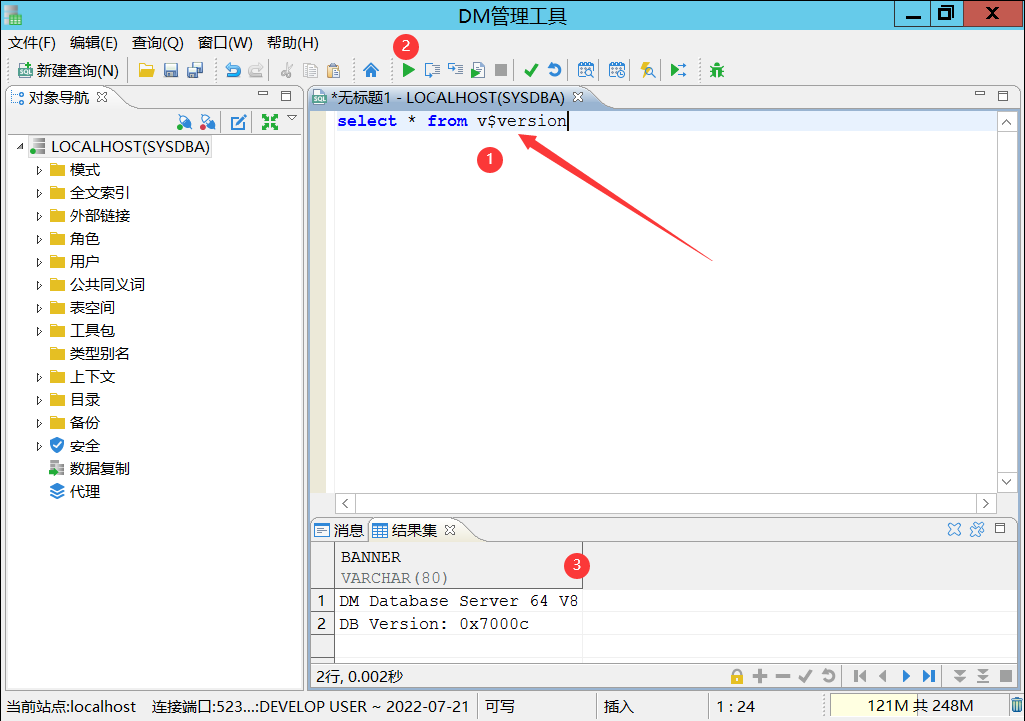1025x721 pixels.
Task: Expand the 安全 node
Action: click(x=39, y=446)
